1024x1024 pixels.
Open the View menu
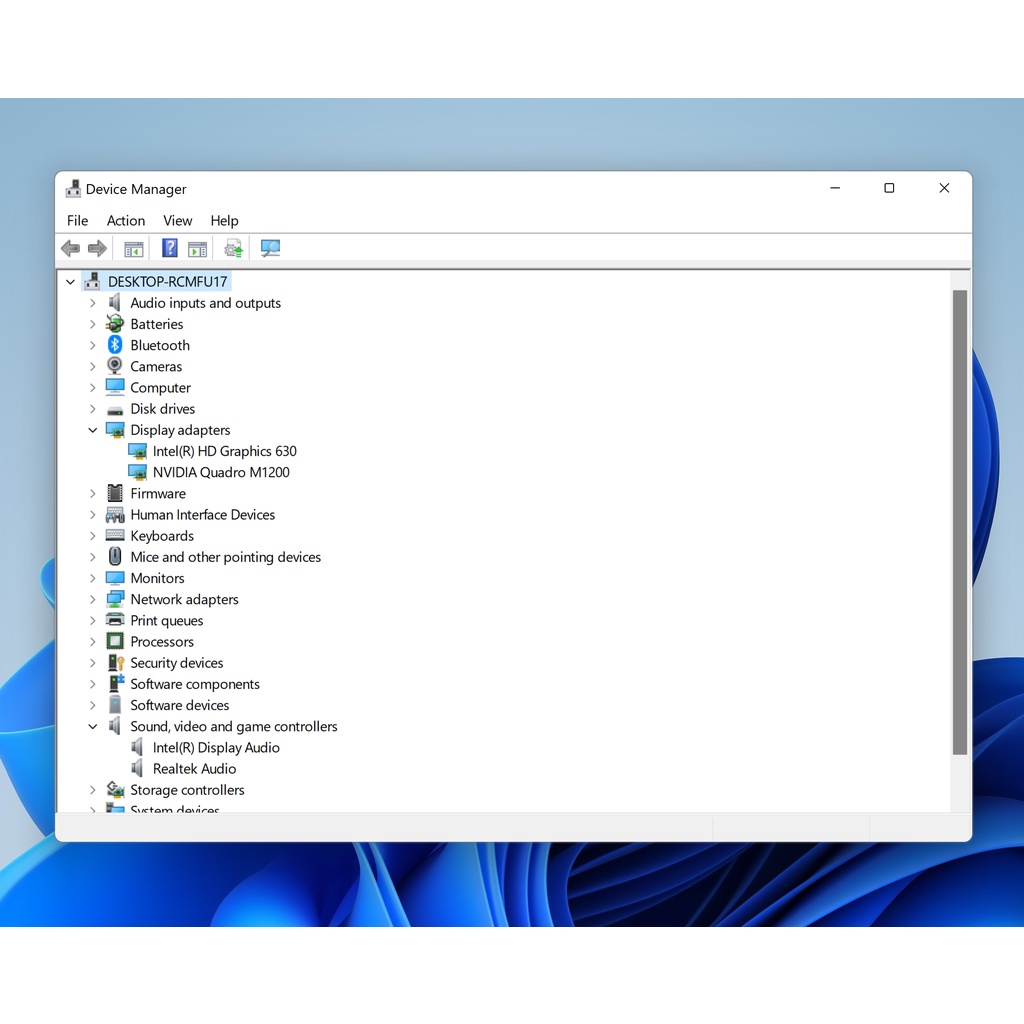coord(178,221)
